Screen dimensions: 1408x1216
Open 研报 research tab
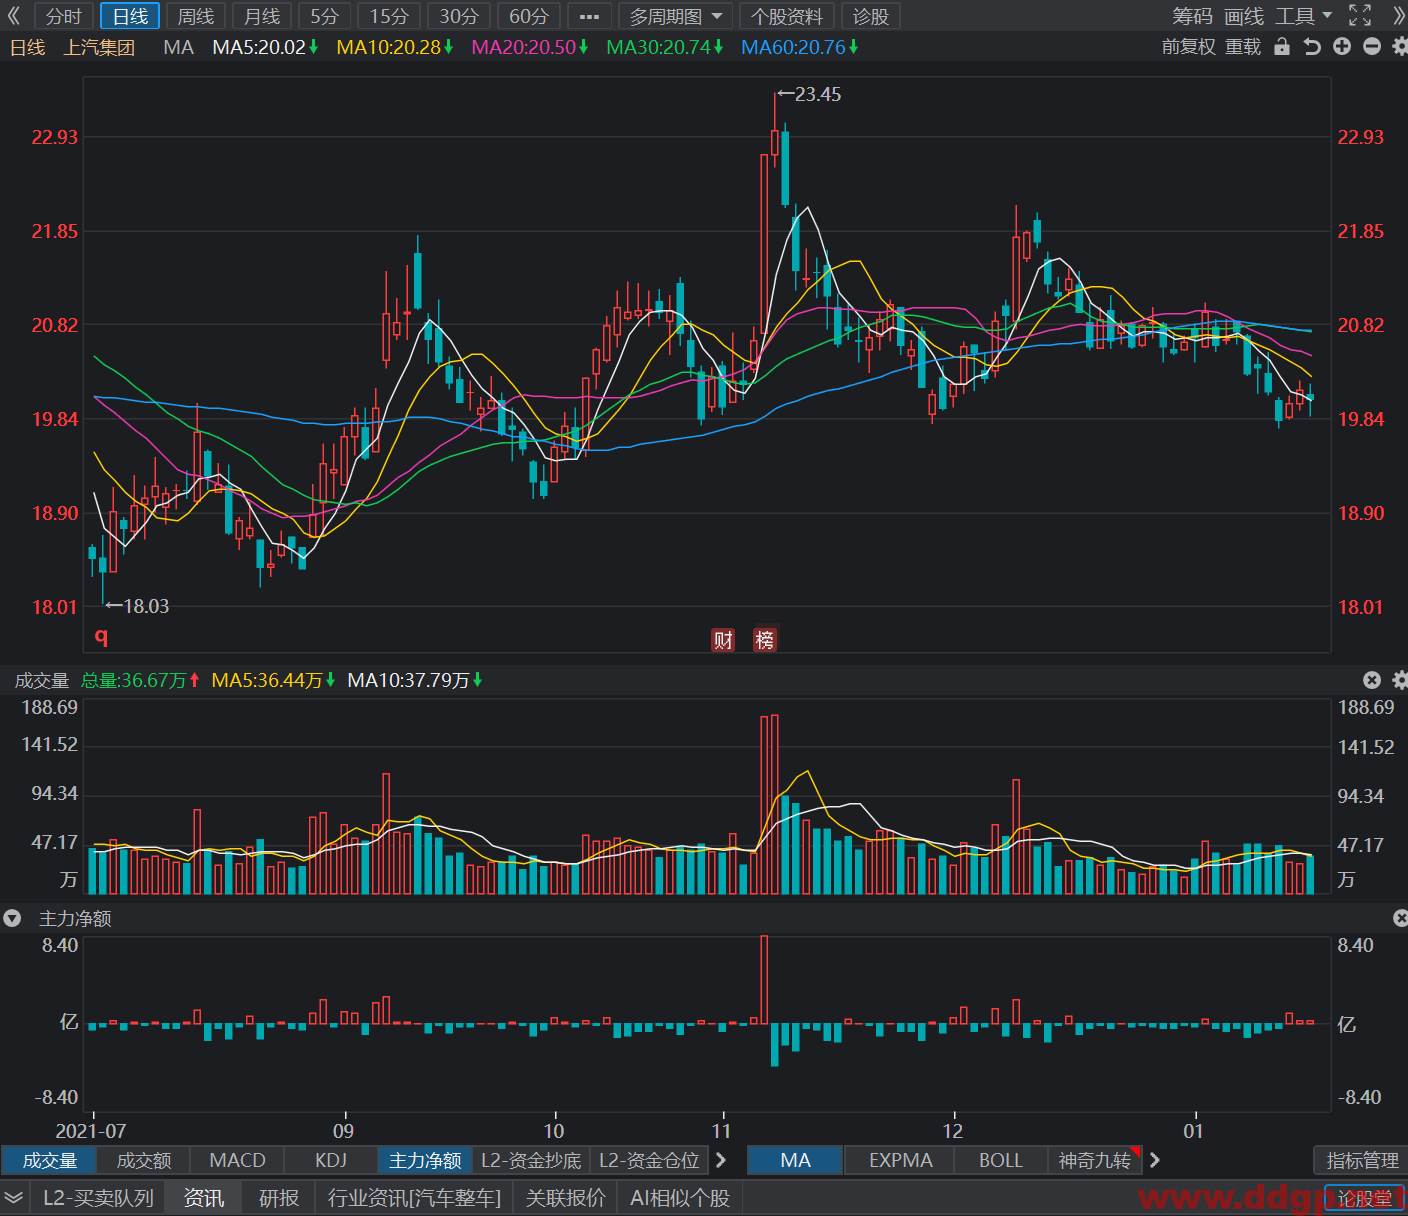point(279,1197)
